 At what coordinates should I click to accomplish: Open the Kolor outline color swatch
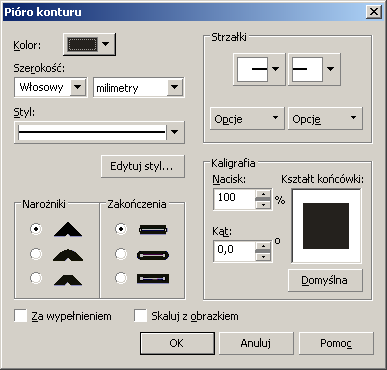click(89, 44)
